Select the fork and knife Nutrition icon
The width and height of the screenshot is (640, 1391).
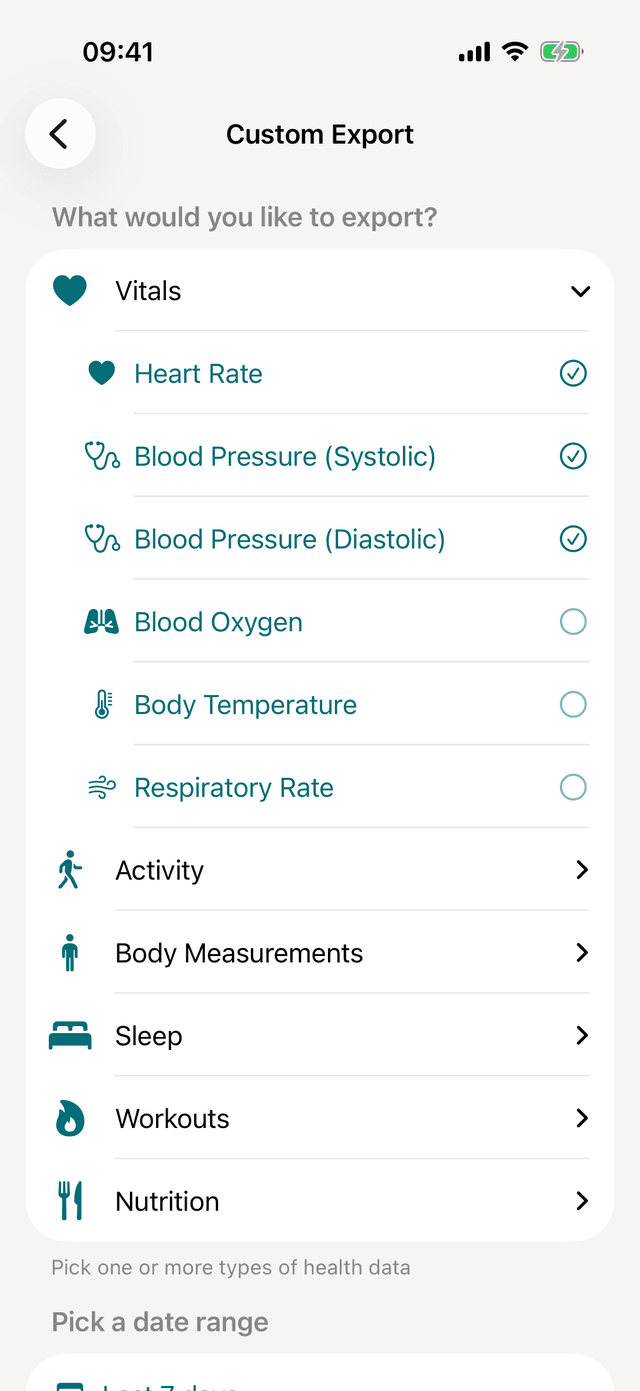point(69,1201)
